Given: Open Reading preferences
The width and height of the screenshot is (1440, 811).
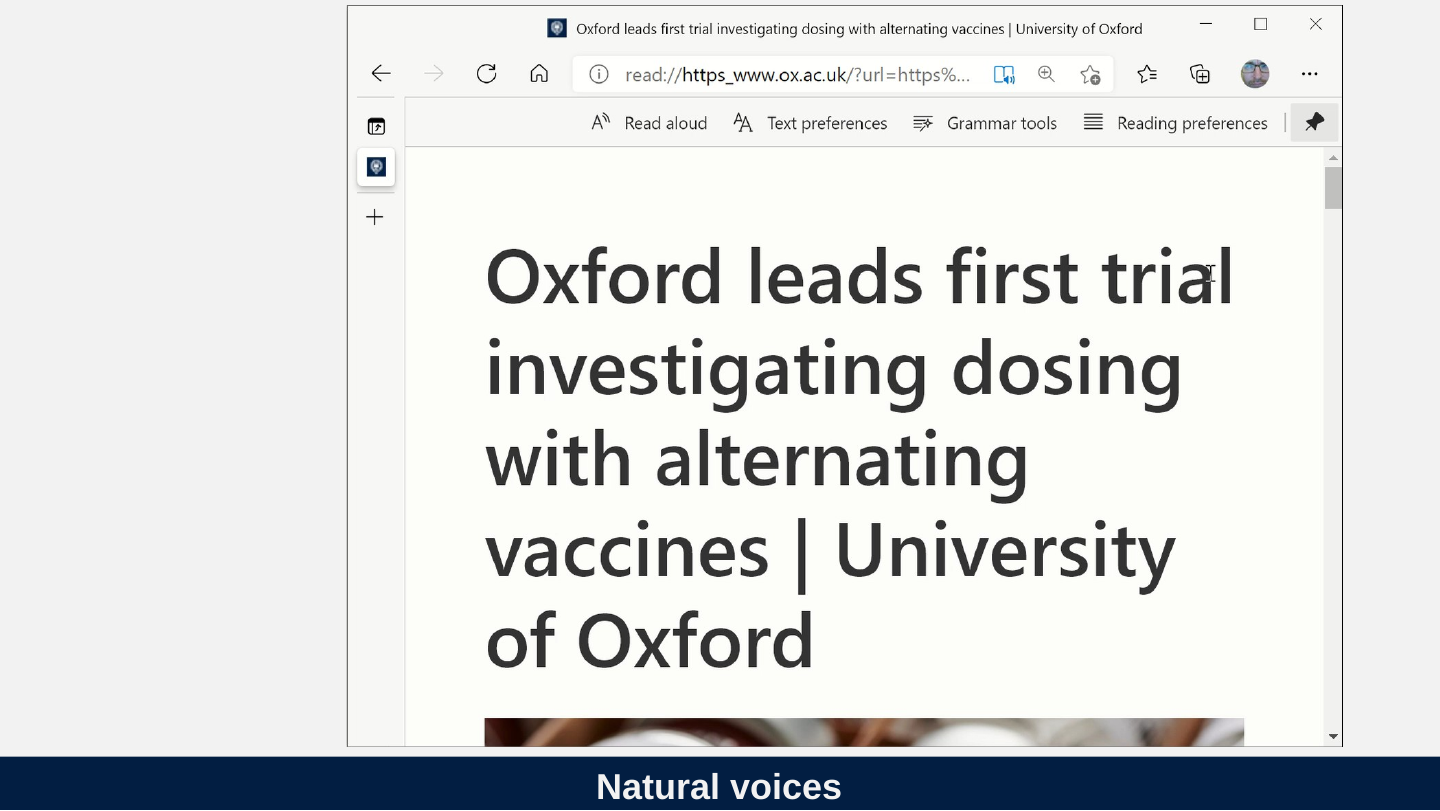Looking at the screenshot, I should point(1175,123).
